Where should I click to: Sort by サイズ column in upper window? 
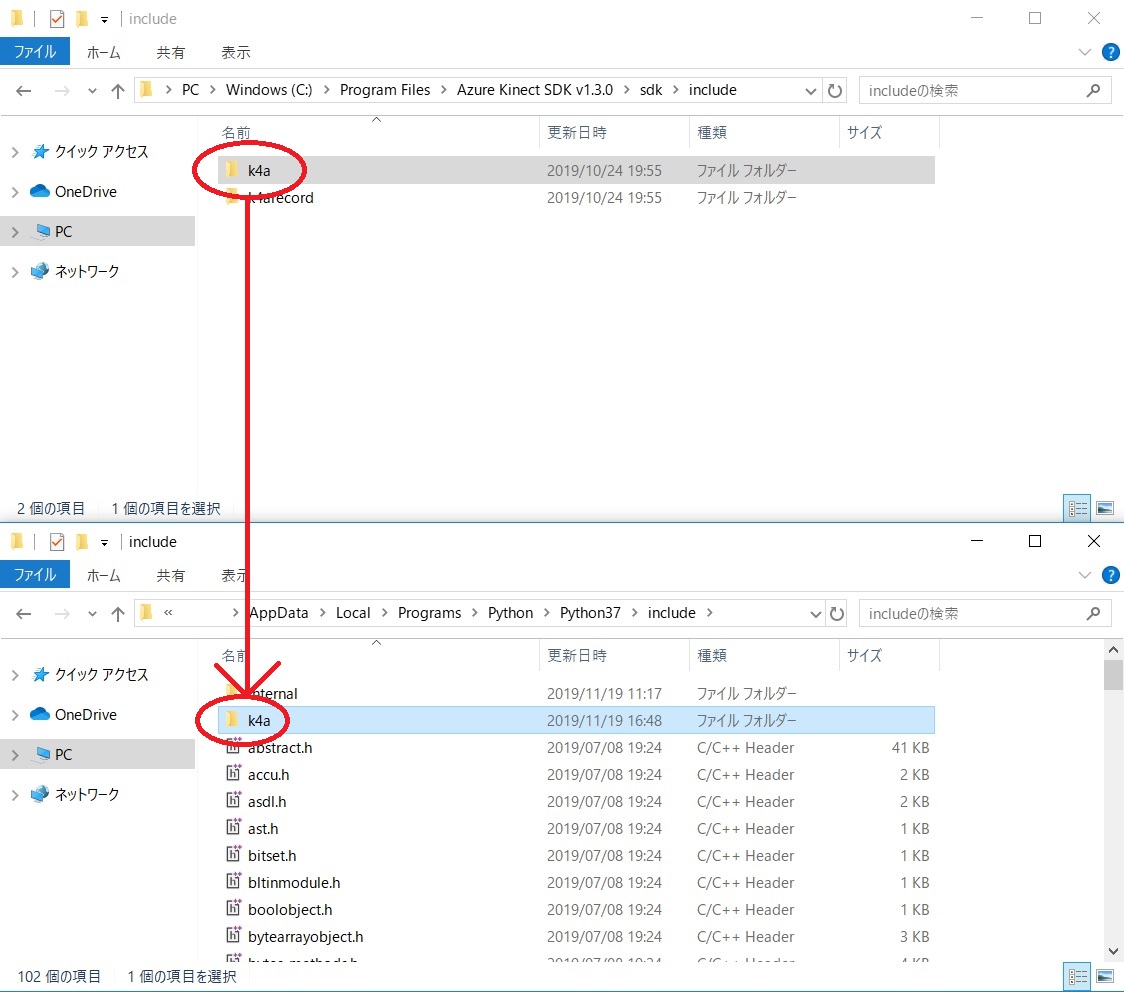pyautogui.click(x=864, y=133)
